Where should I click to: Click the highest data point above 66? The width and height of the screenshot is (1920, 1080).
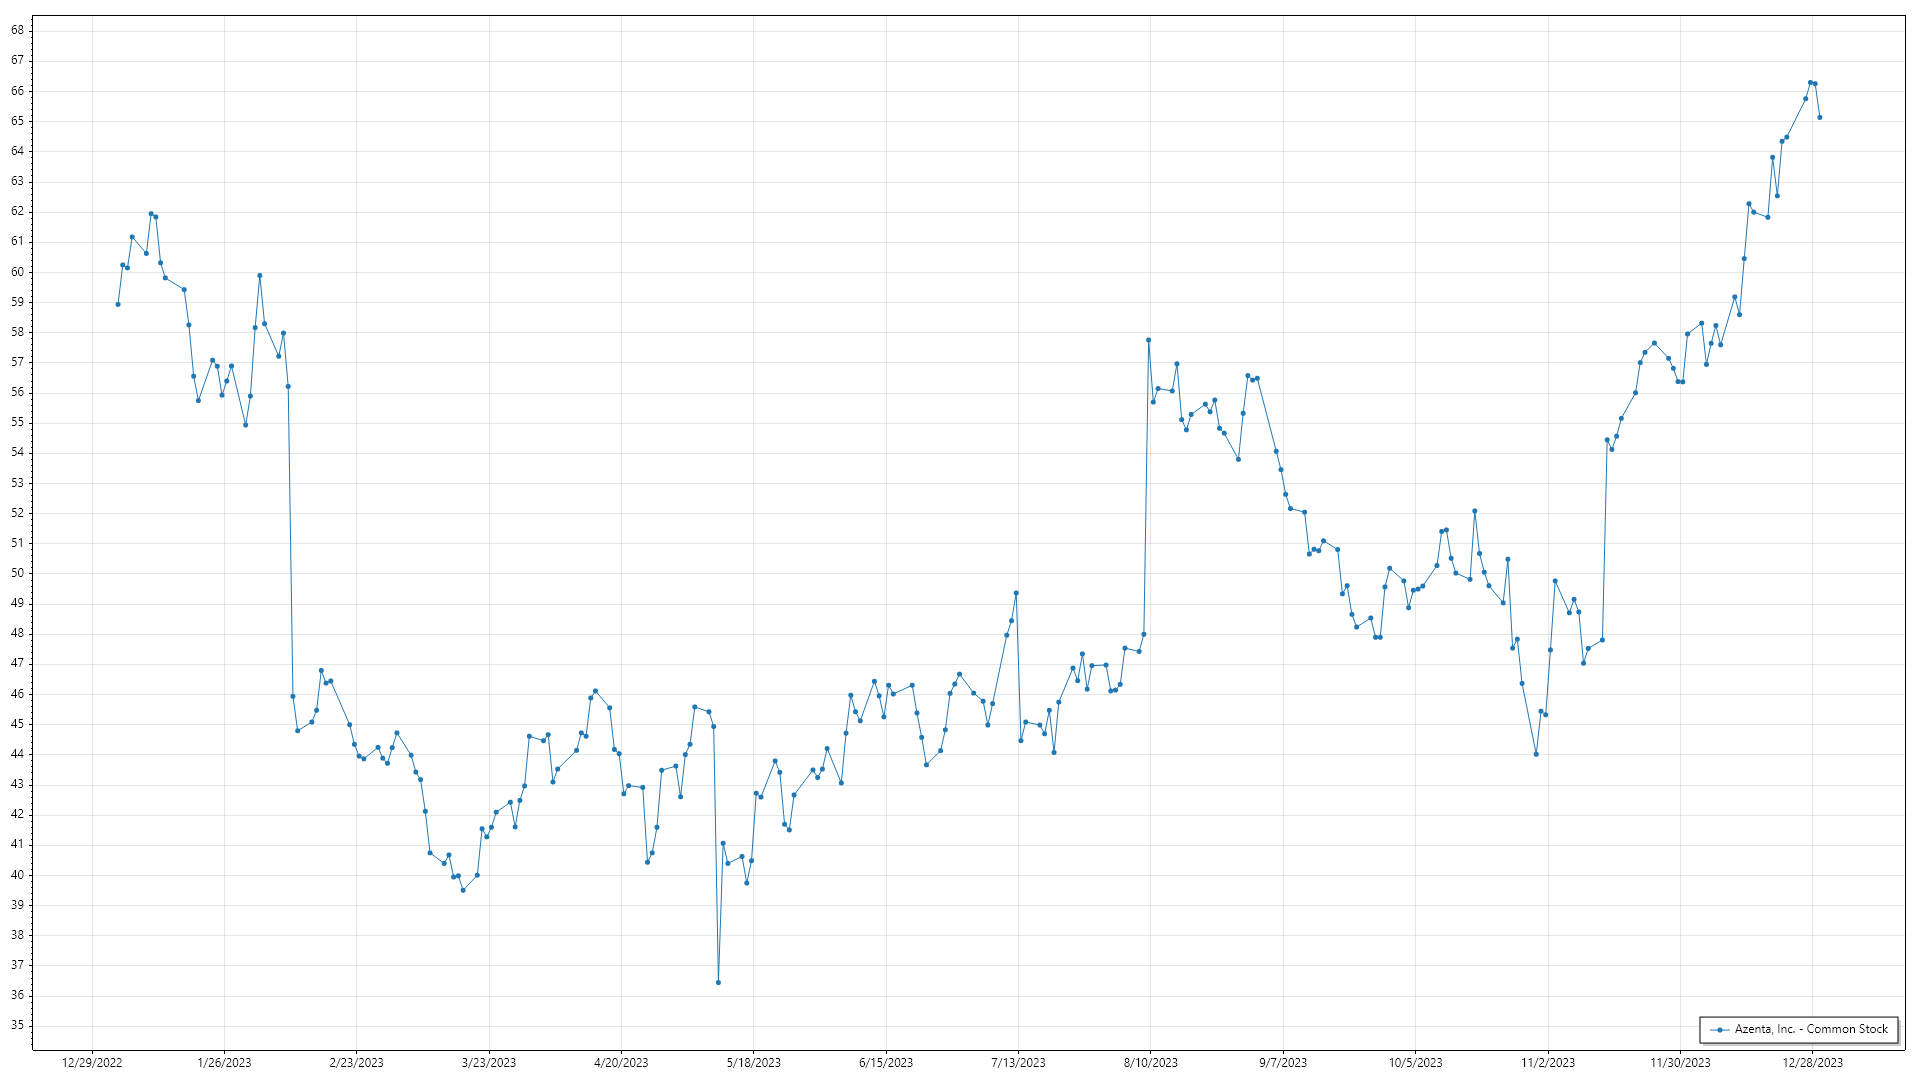pyautogui.click(x=1810, y=82)
